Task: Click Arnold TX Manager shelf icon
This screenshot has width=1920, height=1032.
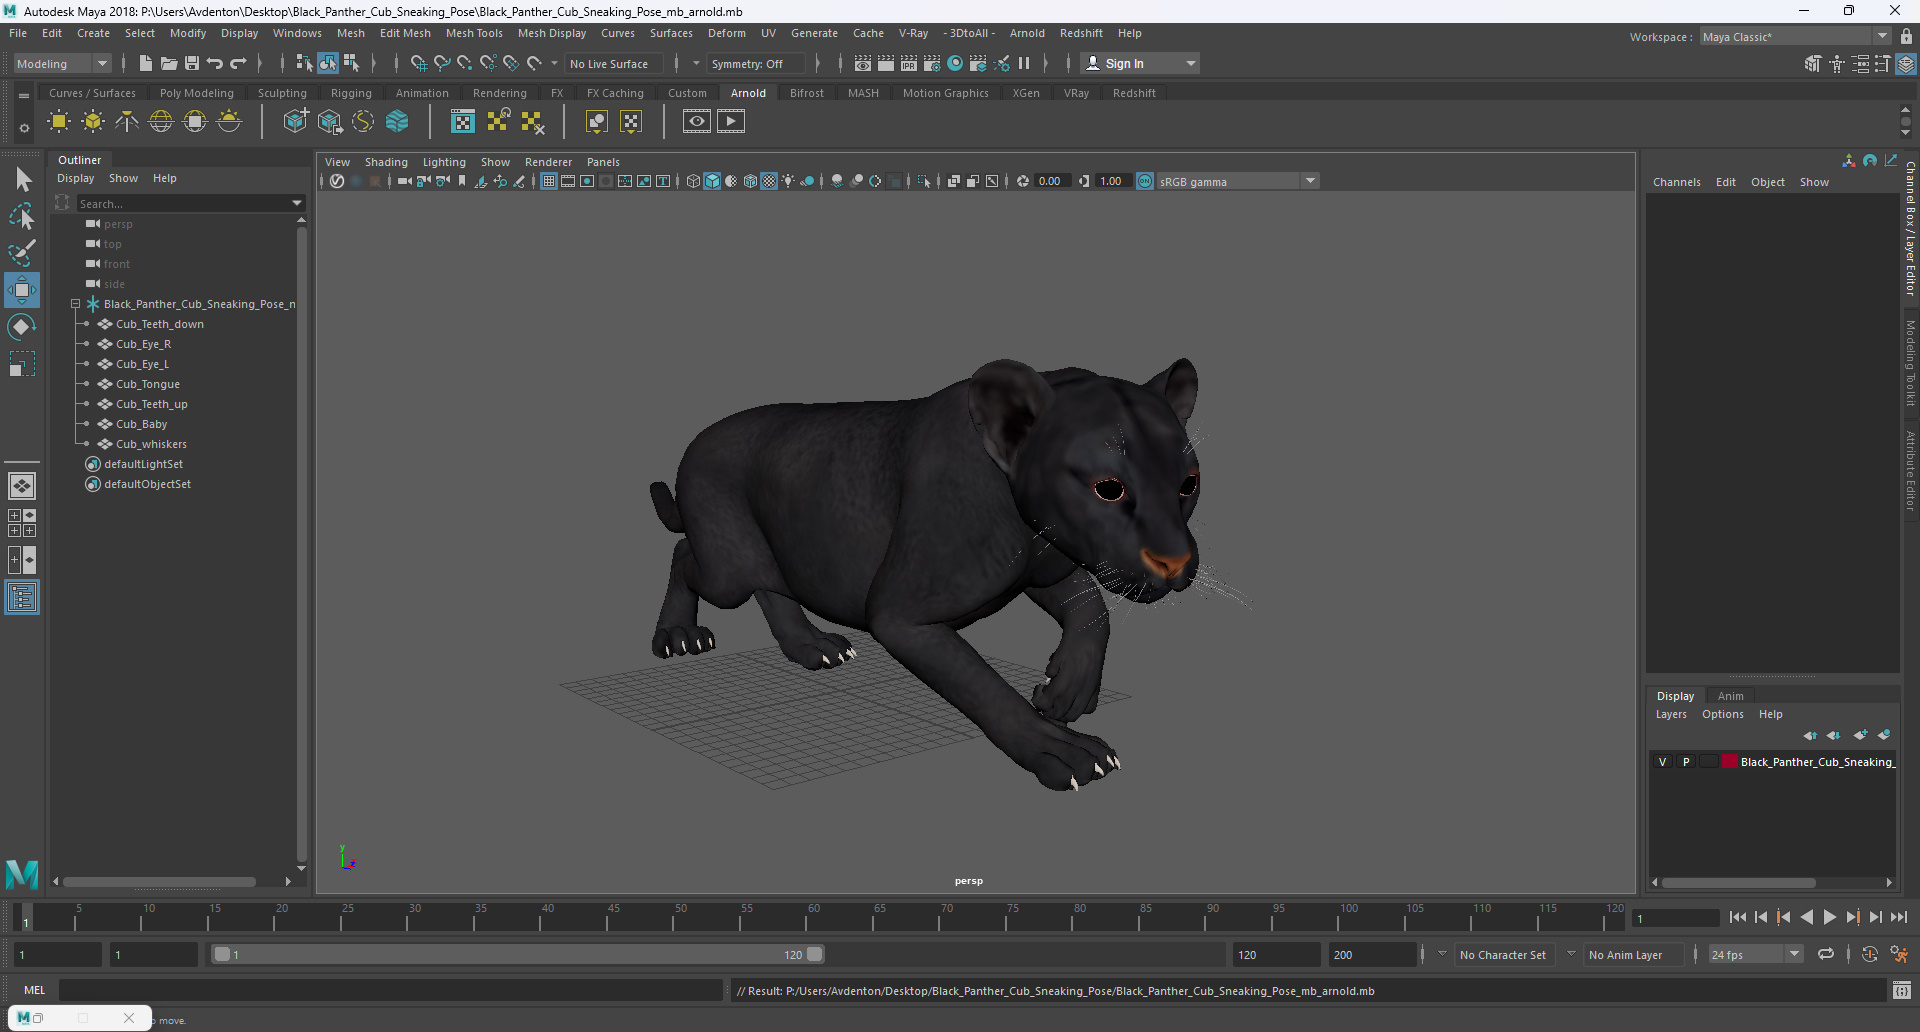Action: tap(463, 122)
